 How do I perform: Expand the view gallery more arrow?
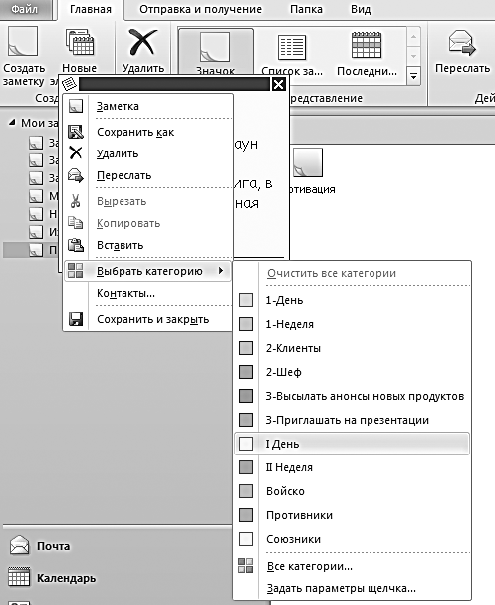413,76
